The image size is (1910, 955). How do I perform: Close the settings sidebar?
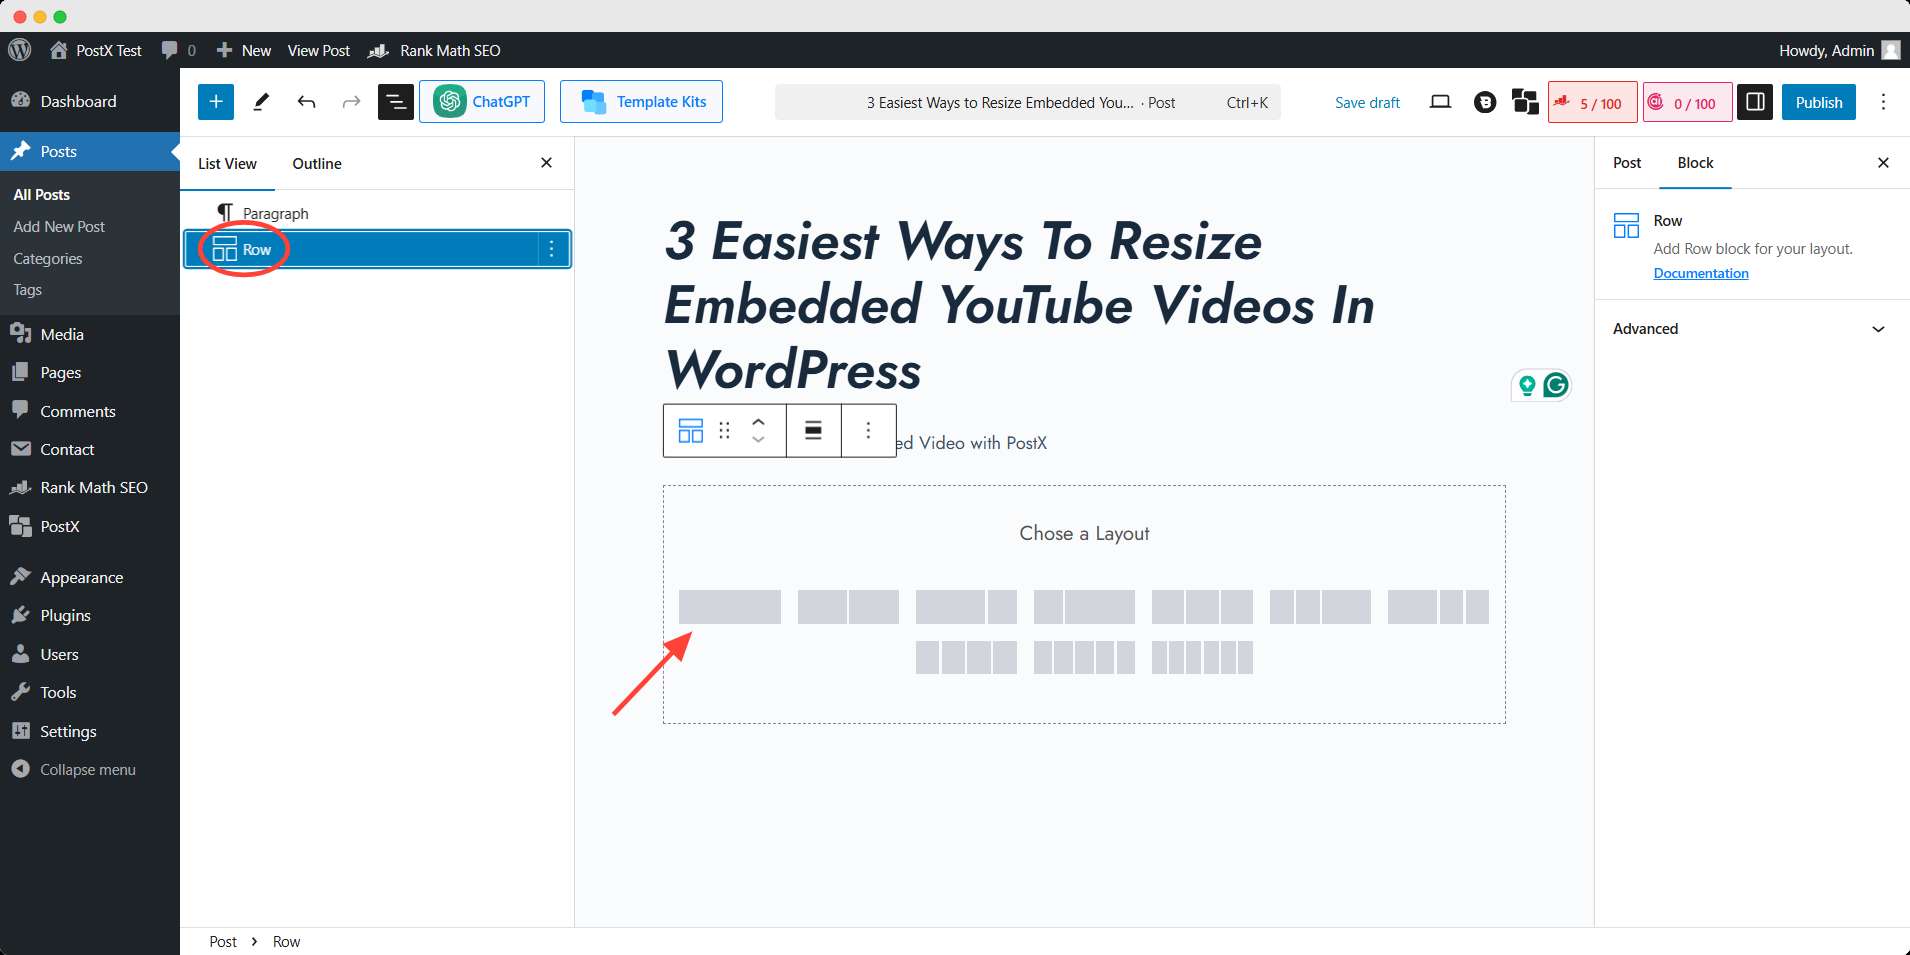(x=1883, y=163)
